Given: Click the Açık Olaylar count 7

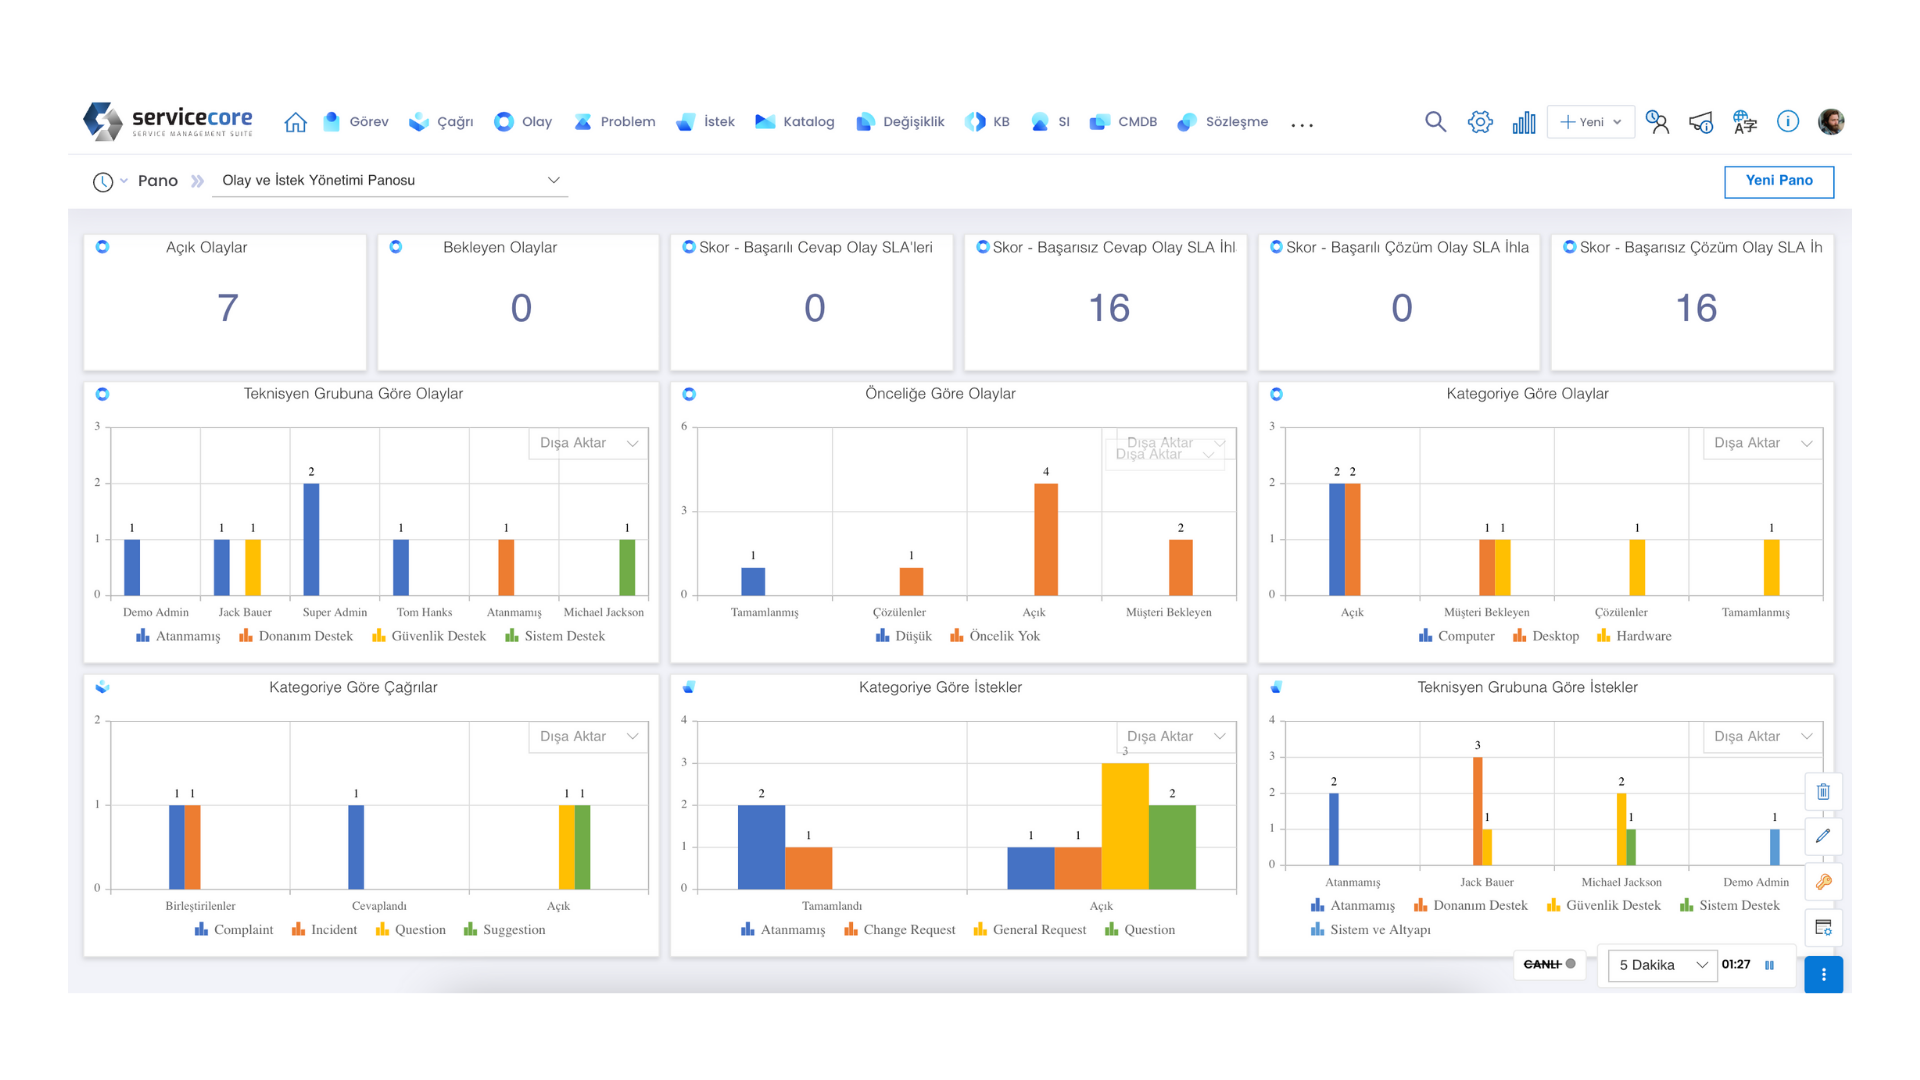Looking at the screenshot, I should pyautogui.click(x=227, y=308).
